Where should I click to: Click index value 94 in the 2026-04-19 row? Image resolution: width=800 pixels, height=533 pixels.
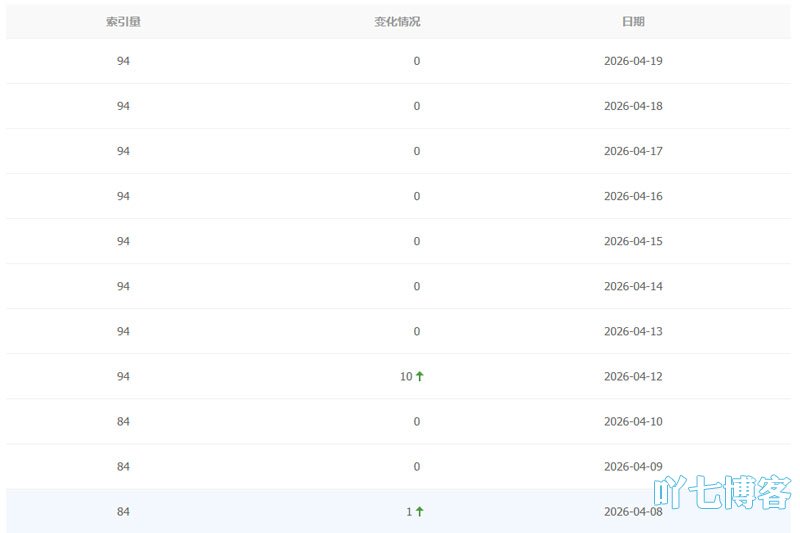point(123,61)
